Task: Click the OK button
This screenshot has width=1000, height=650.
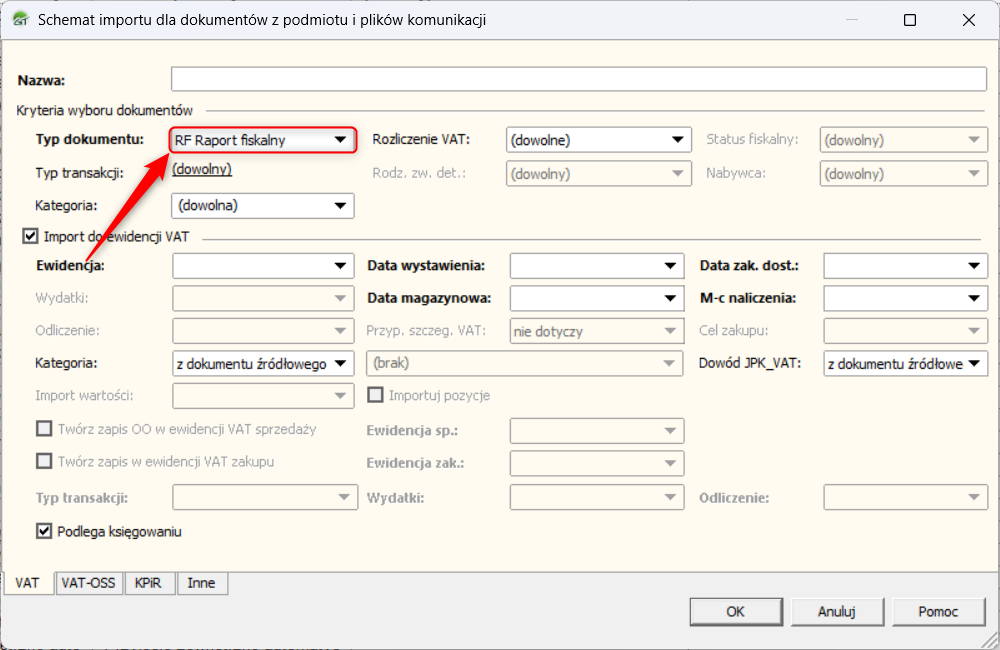Action: [x=735, y=611]
